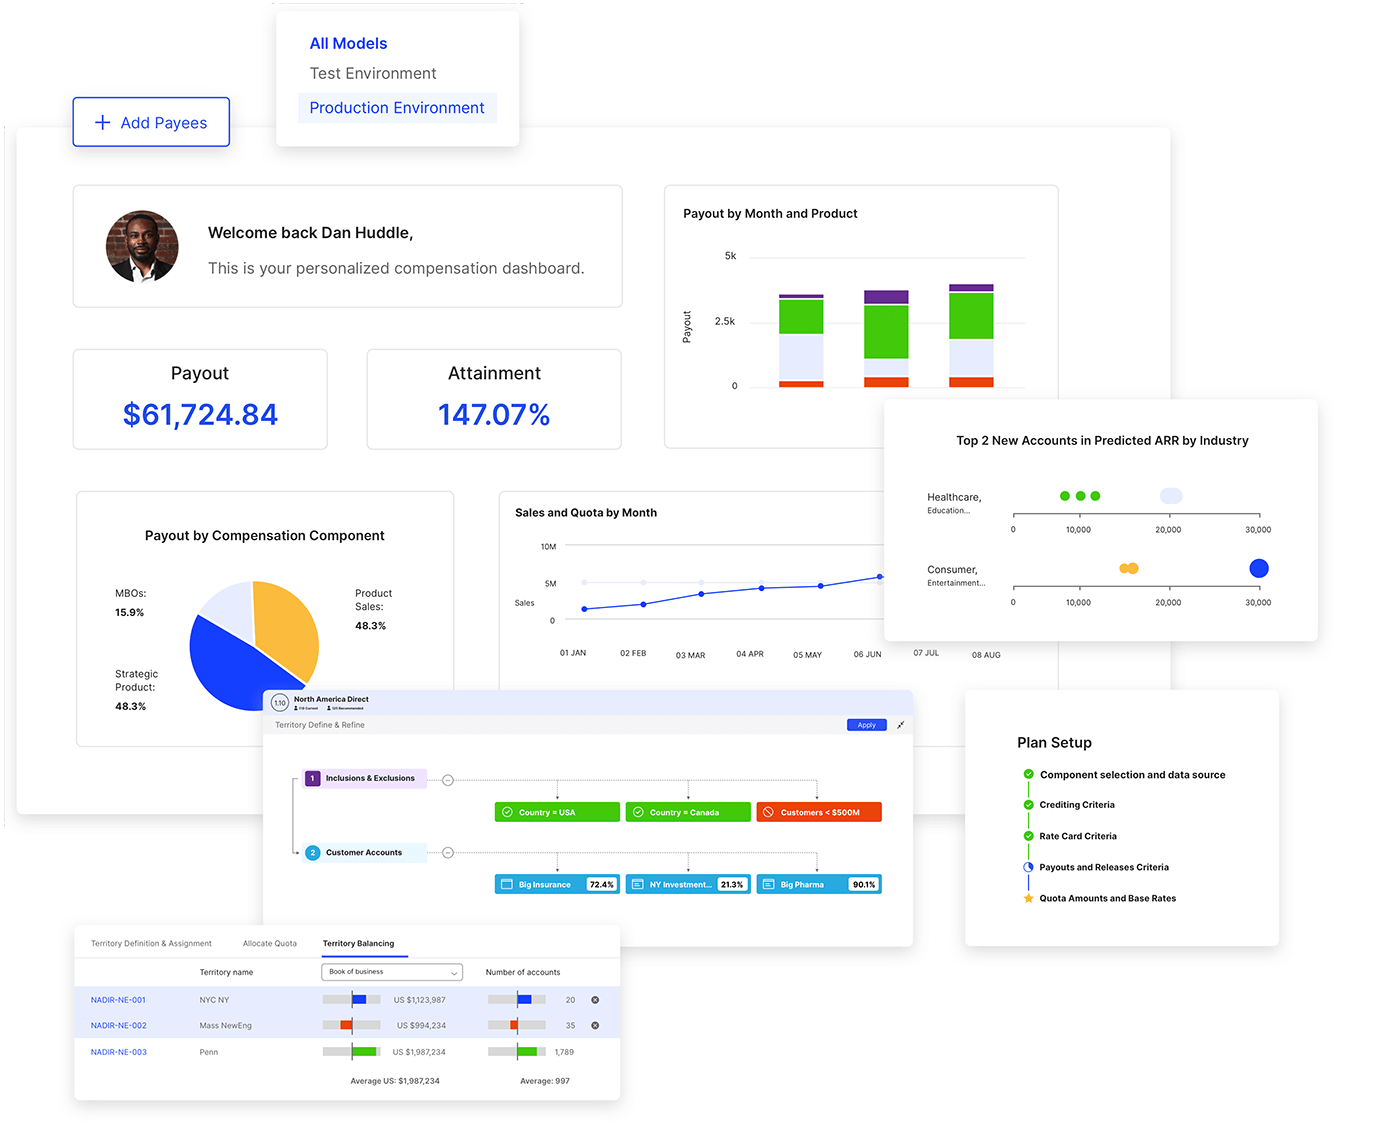Switch to the Allocate Quota tab
This screenshot has width=1400, height=1148.
[269, 943]
